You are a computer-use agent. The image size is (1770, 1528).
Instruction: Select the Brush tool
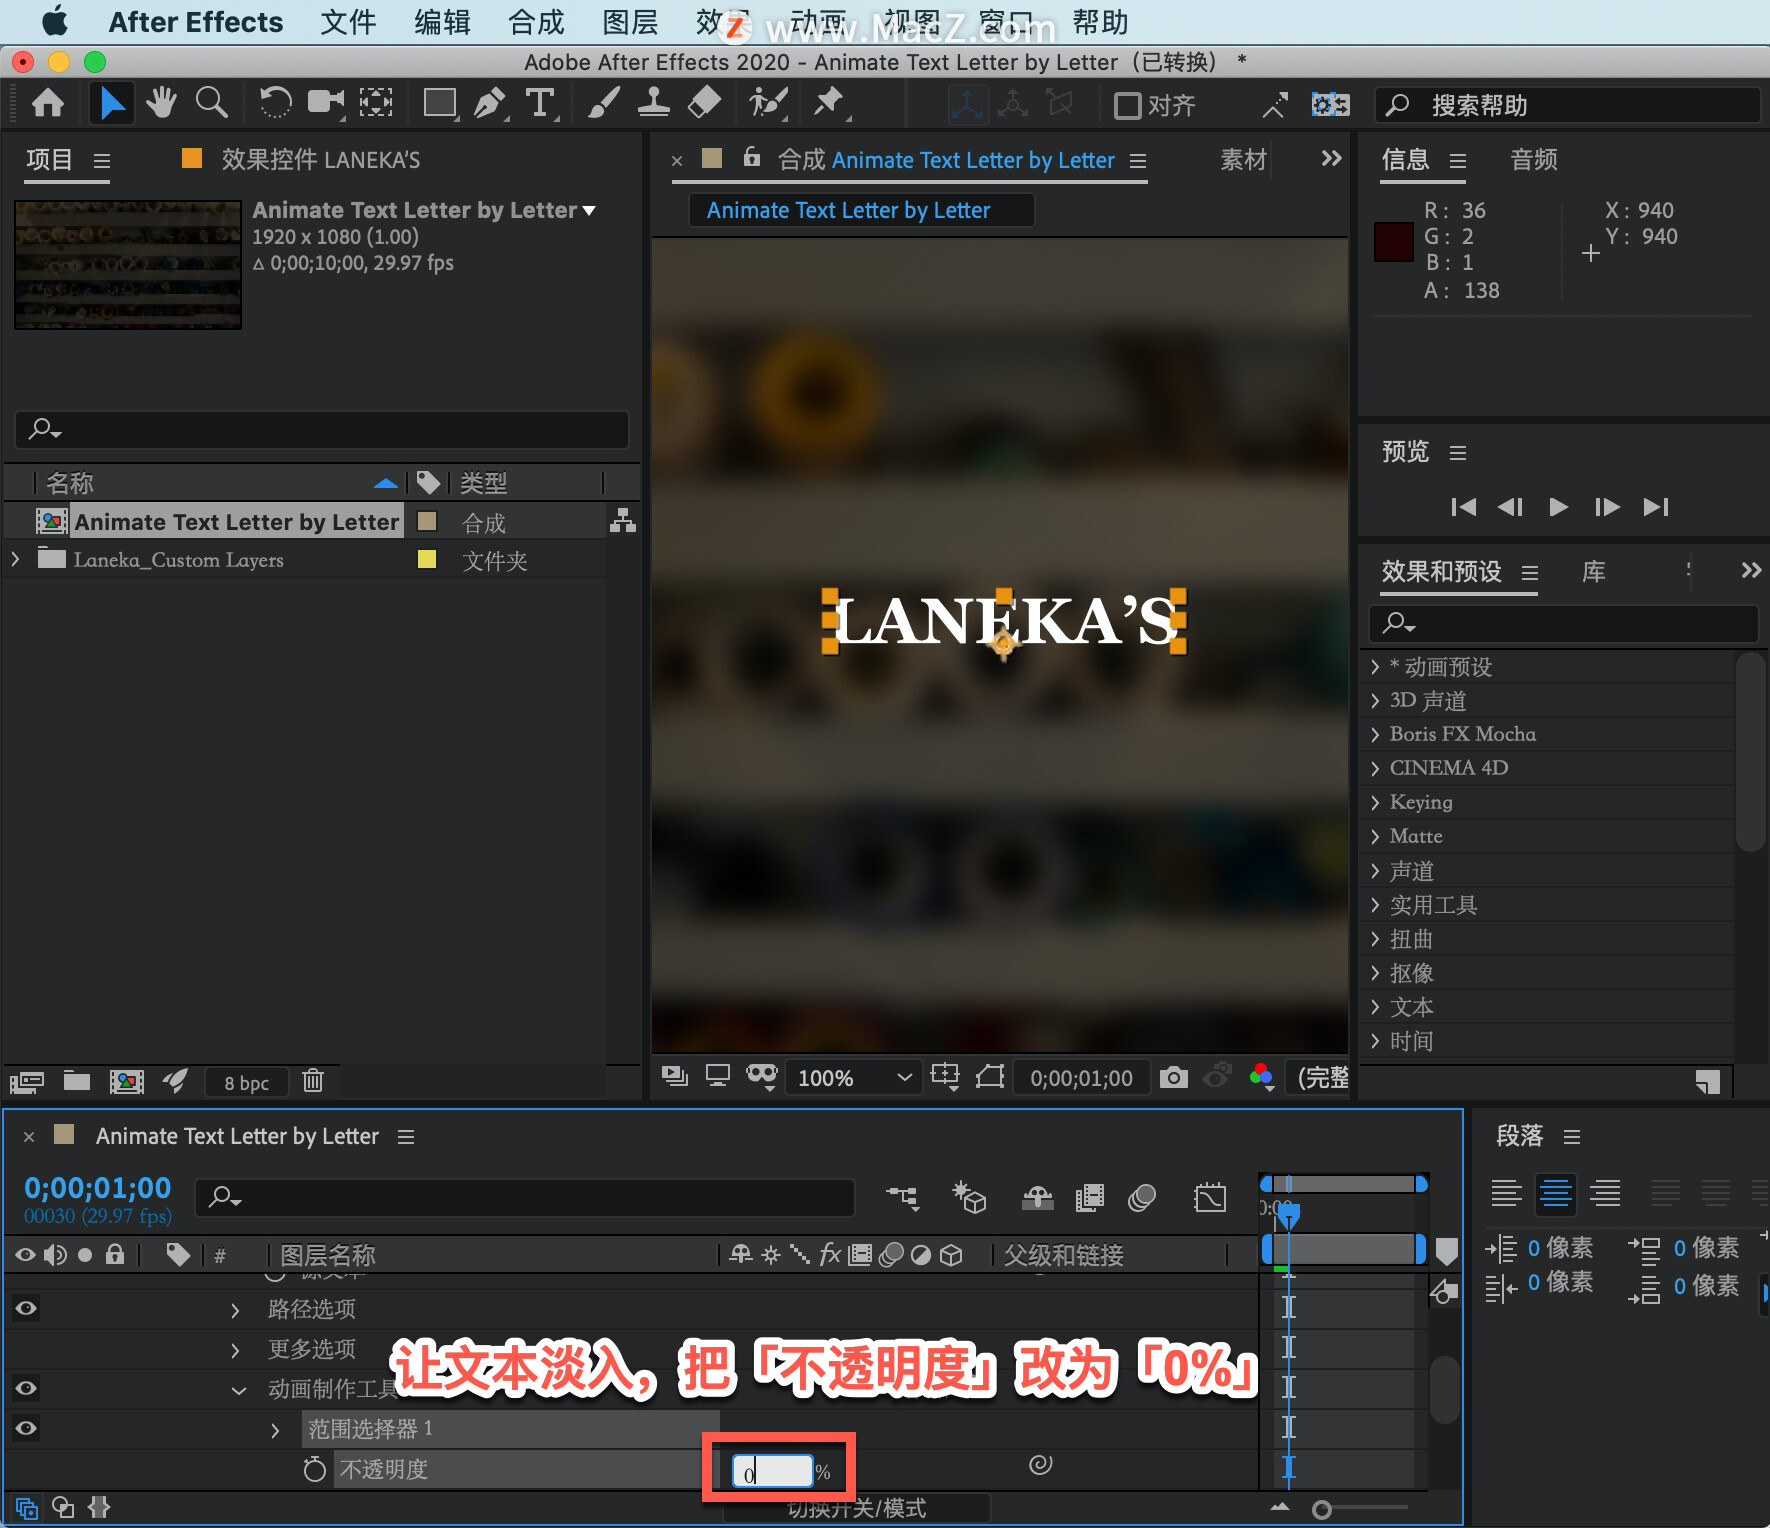click(603, 103)
